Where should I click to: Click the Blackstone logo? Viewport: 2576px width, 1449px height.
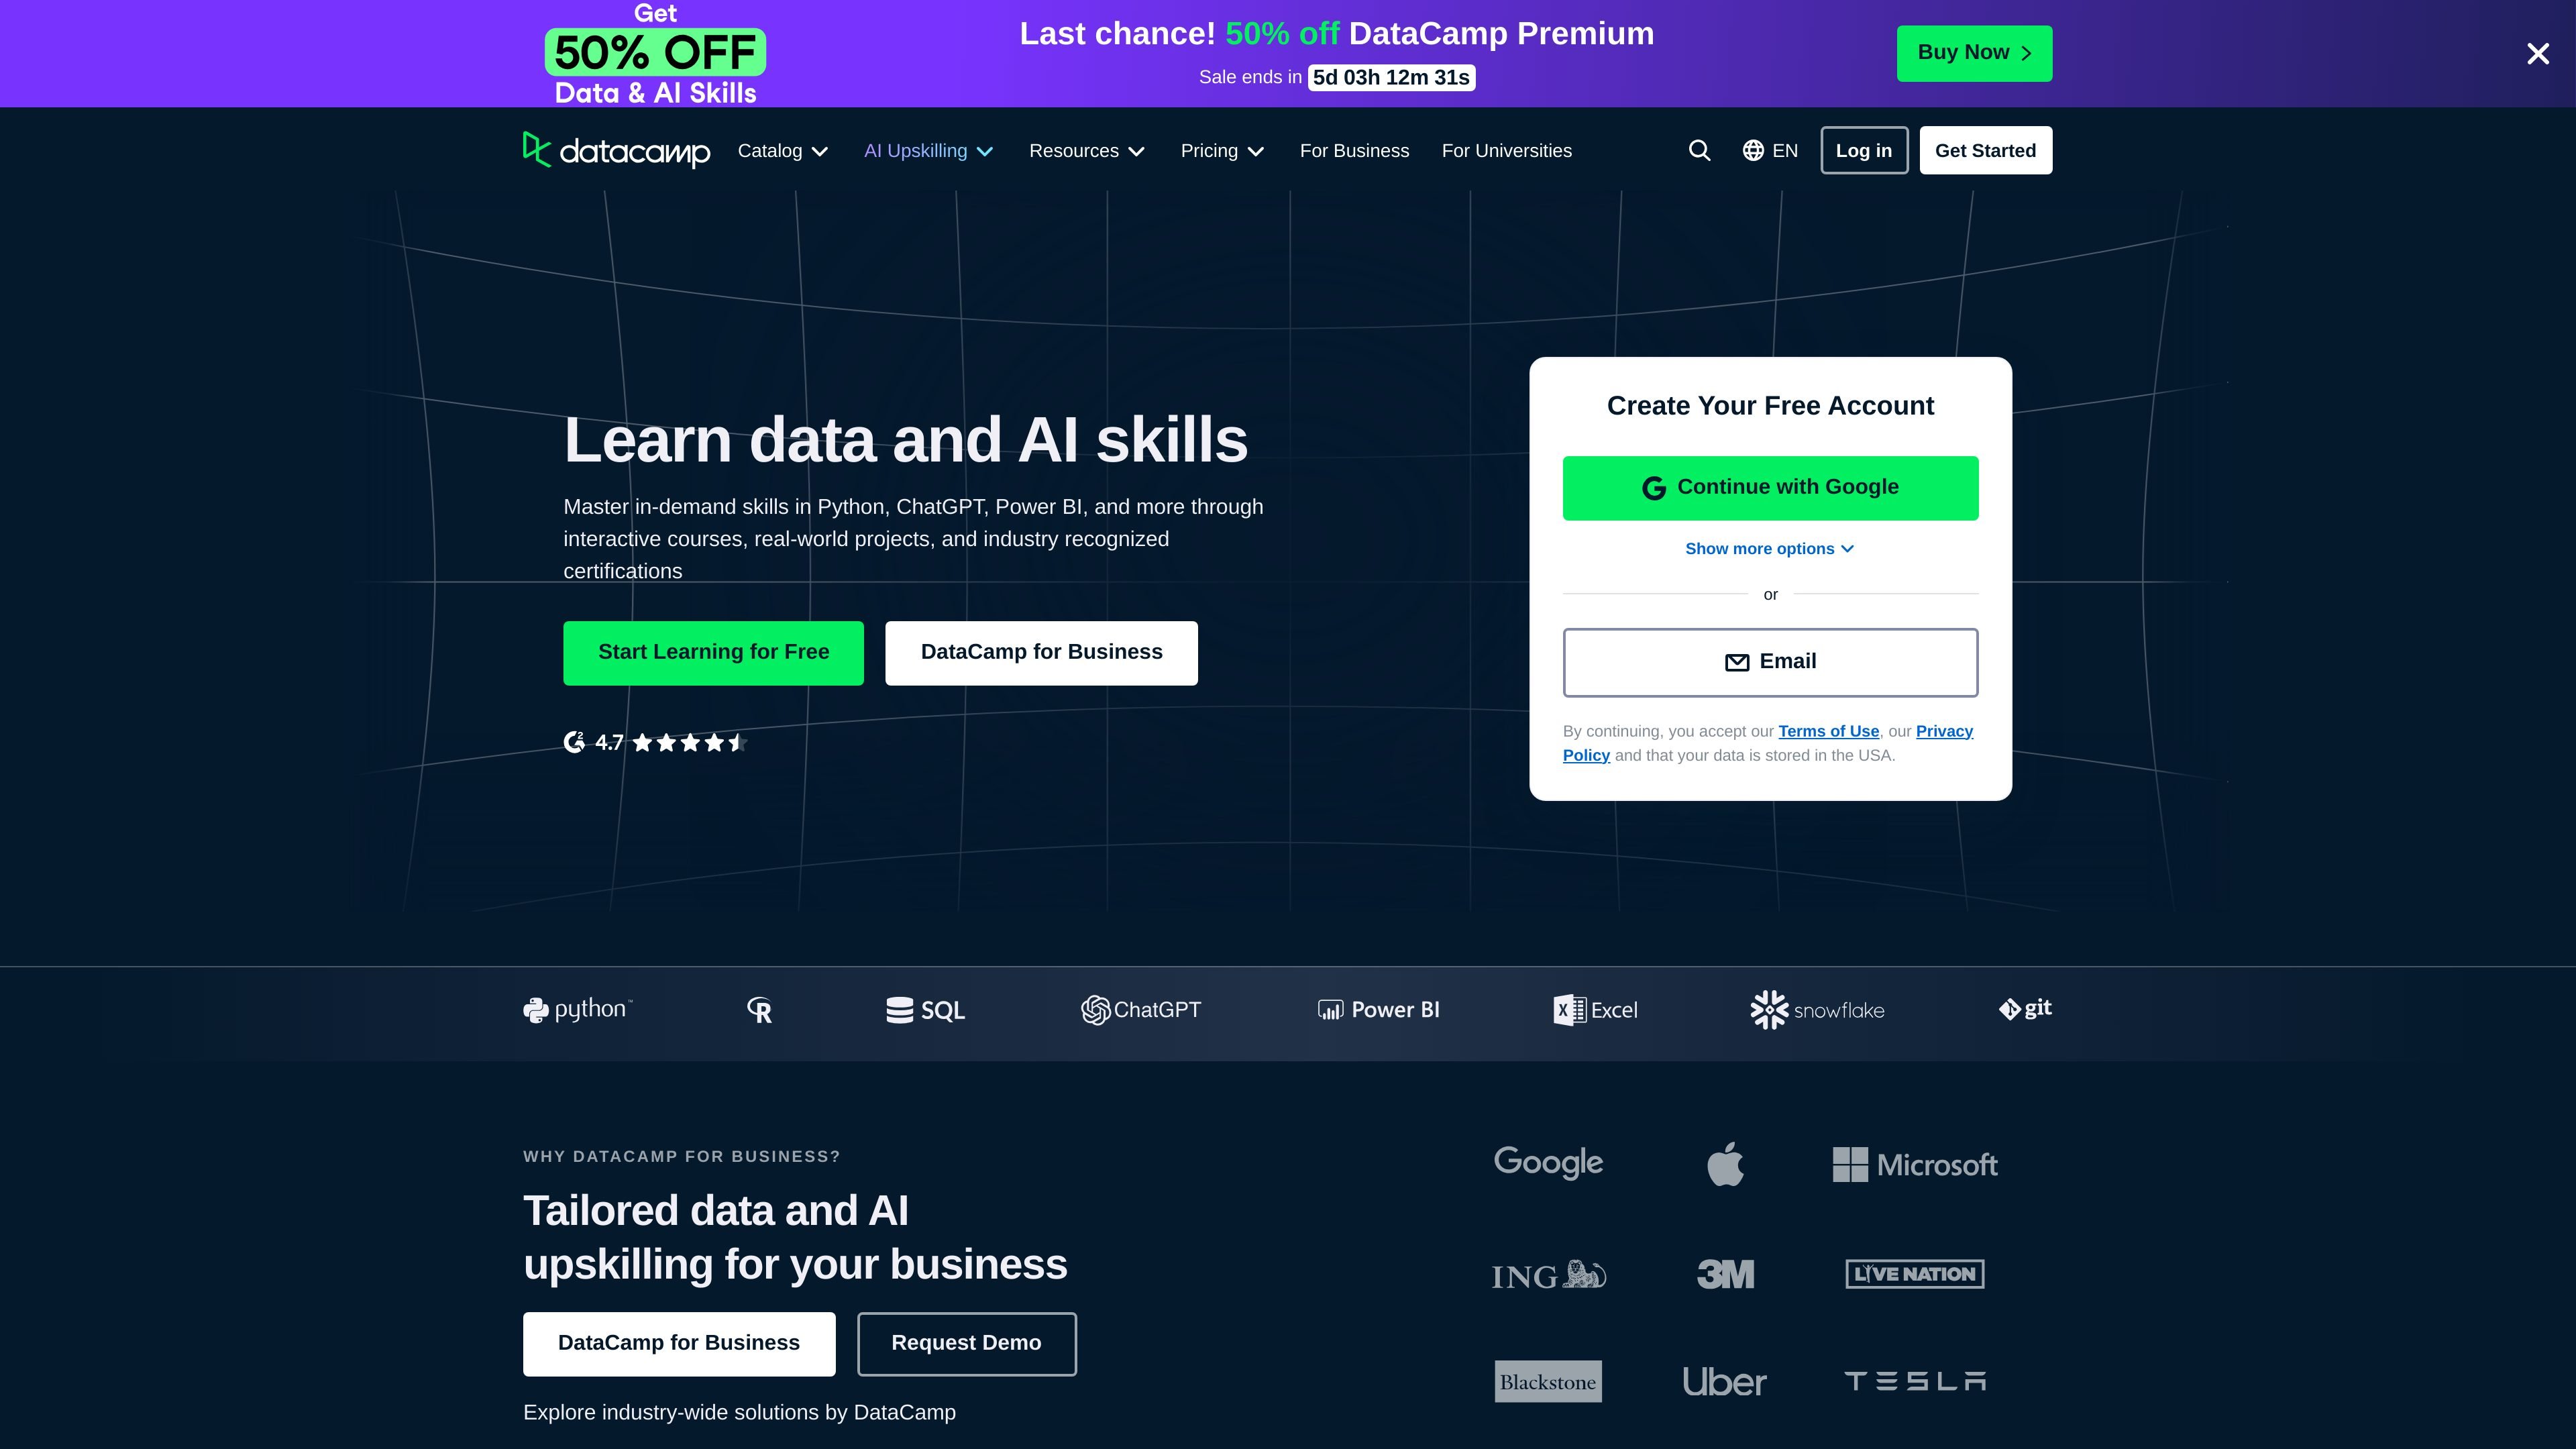coord(1548,1381)
